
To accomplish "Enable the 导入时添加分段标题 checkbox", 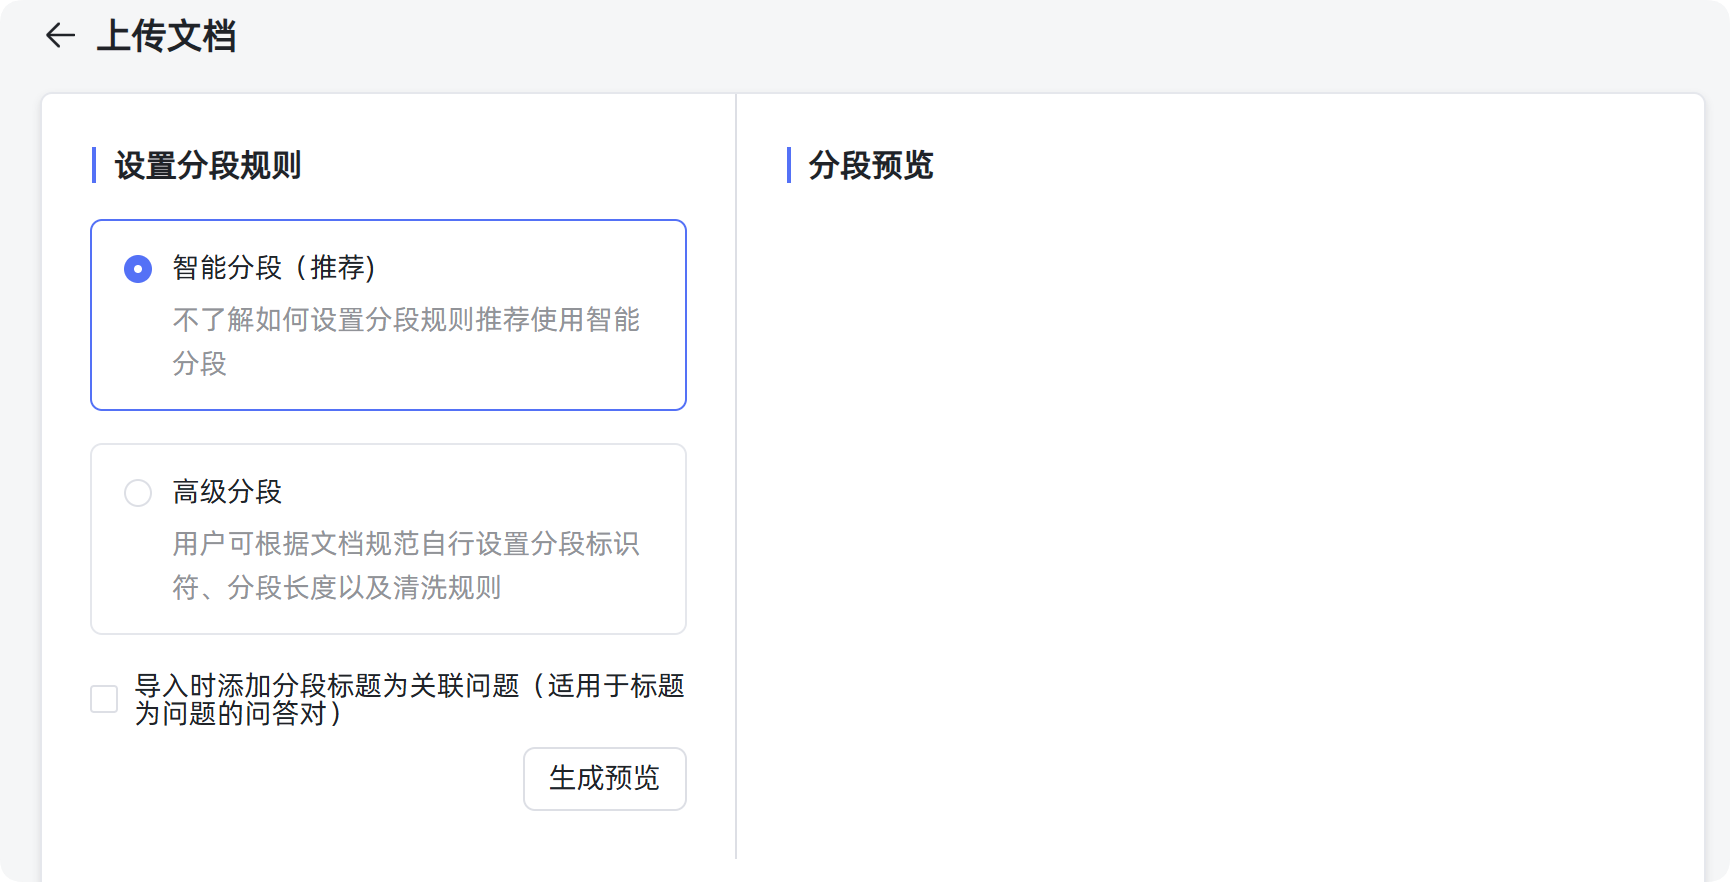I will click(x=104, y=699).
